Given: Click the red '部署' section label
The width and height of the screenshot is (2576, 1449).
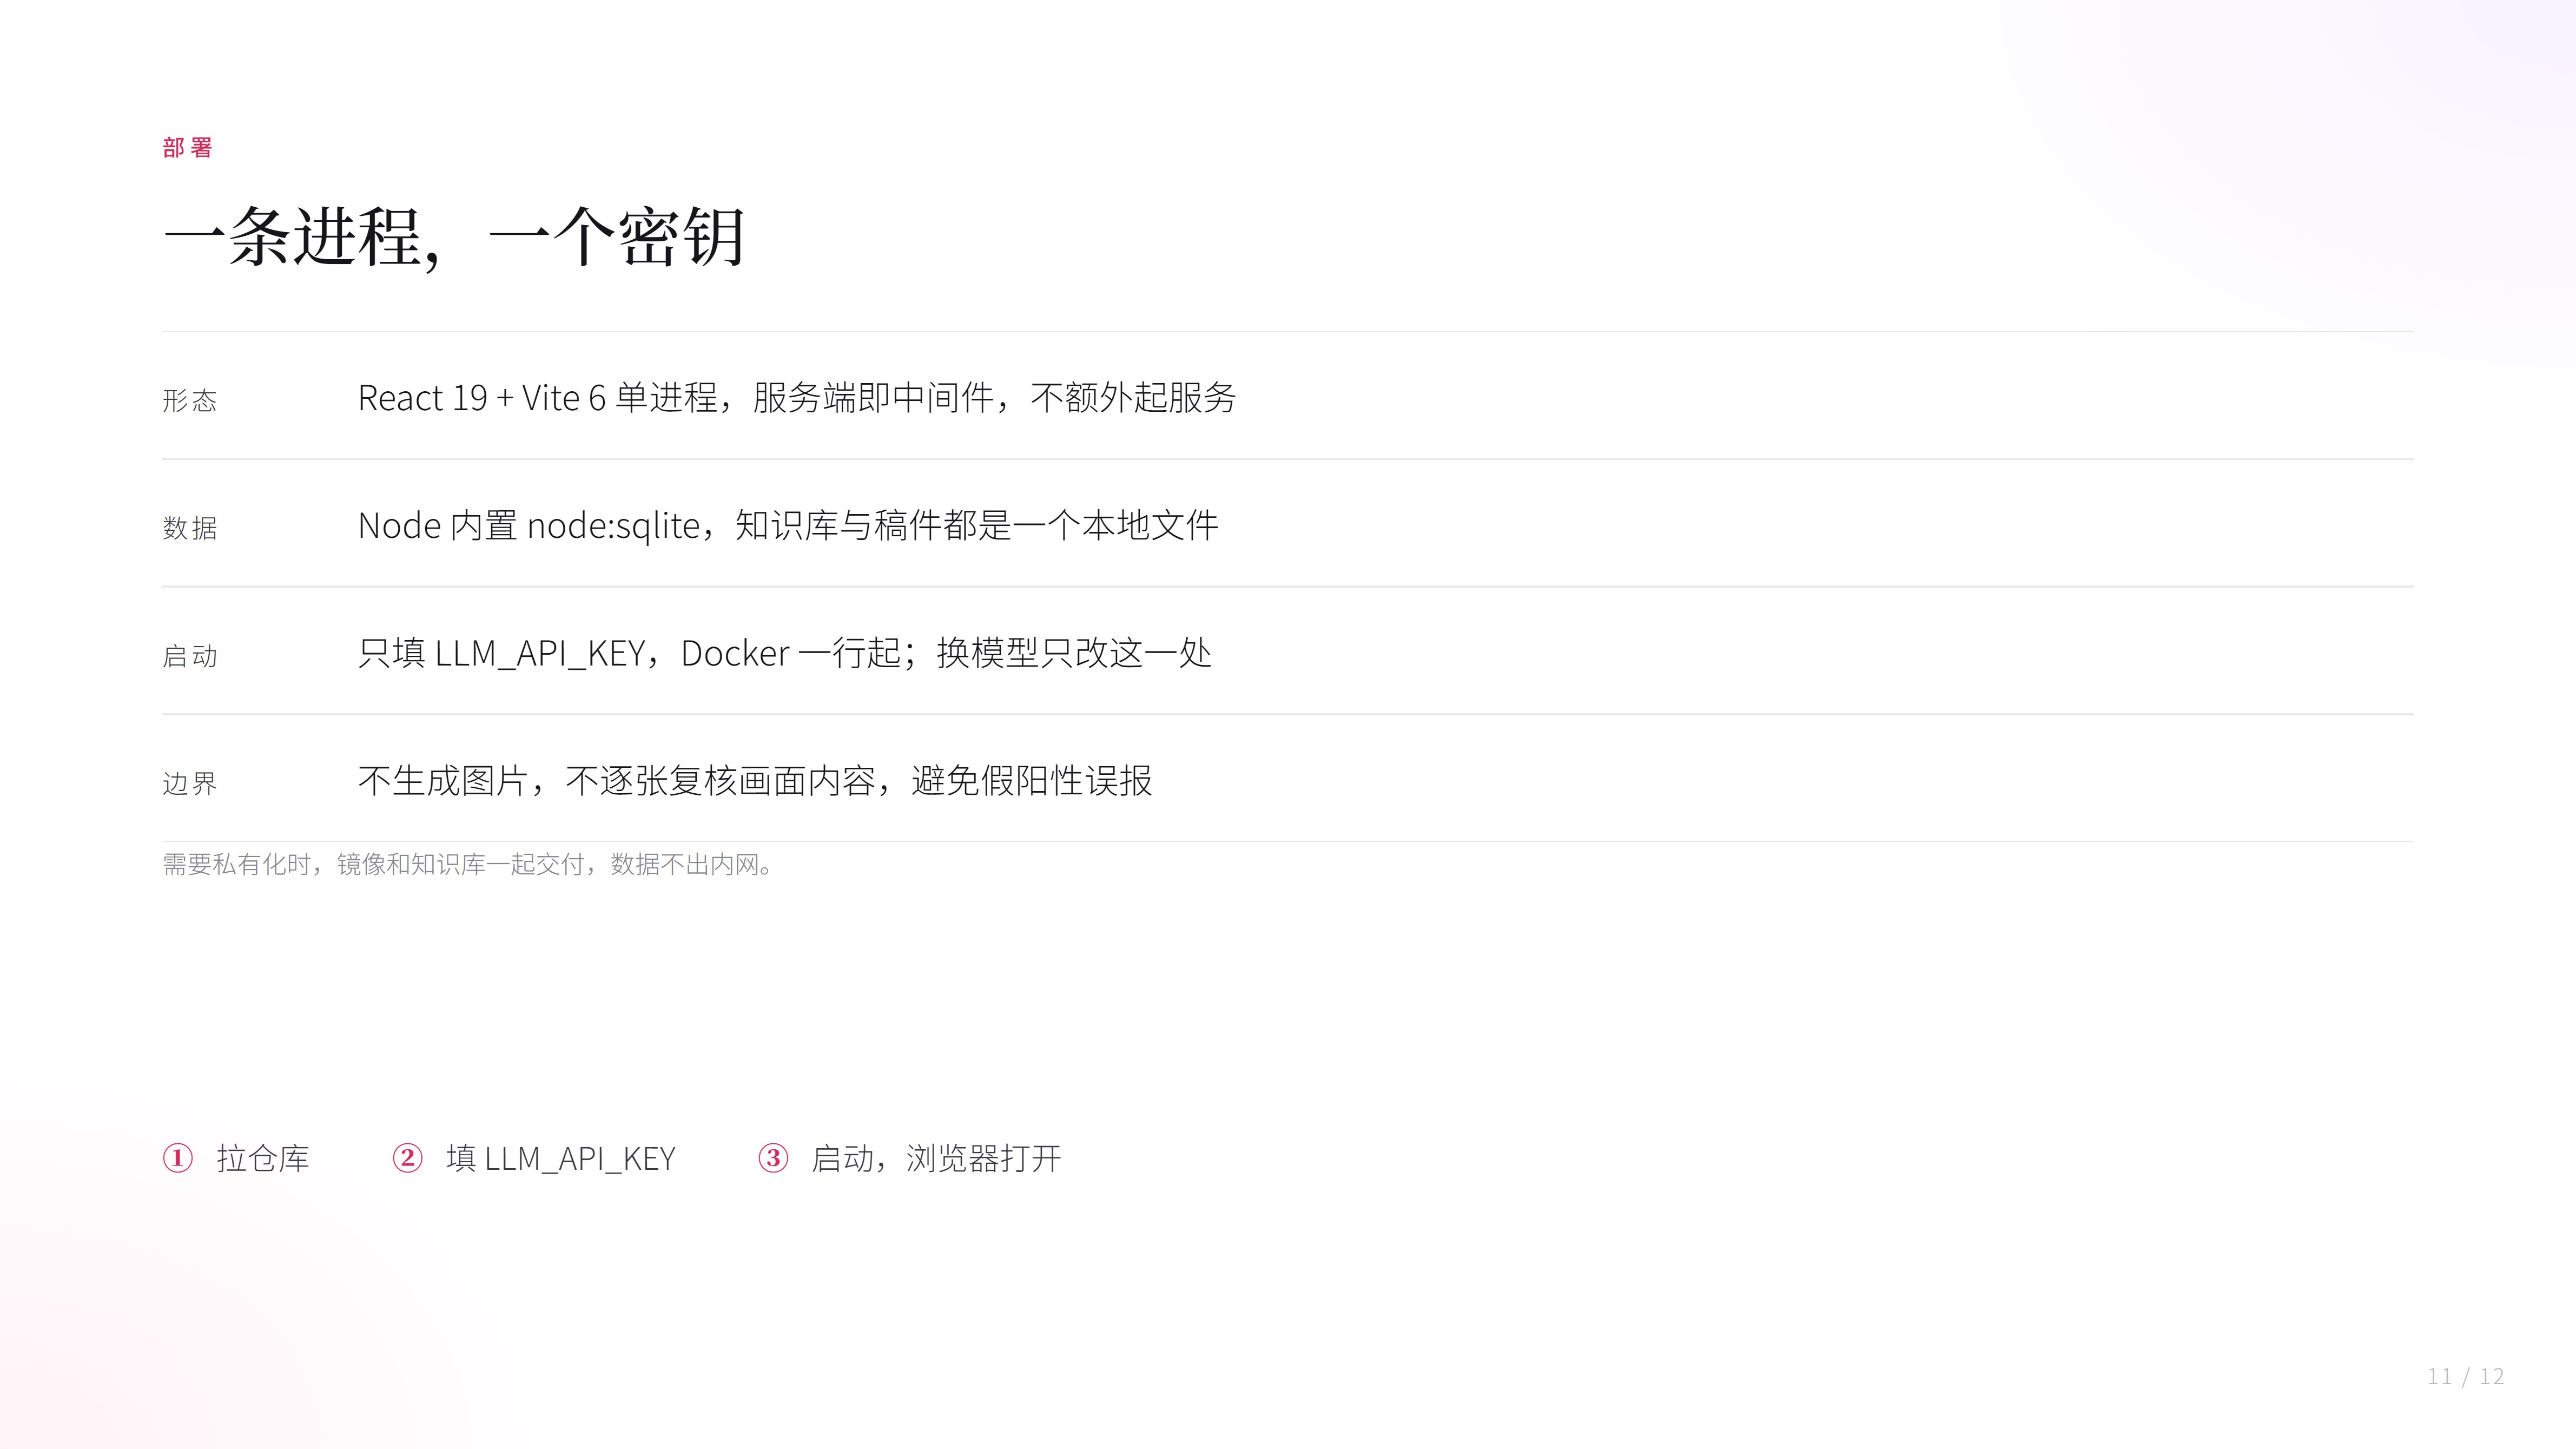Looking at the screenshot, I should (188, 148).
